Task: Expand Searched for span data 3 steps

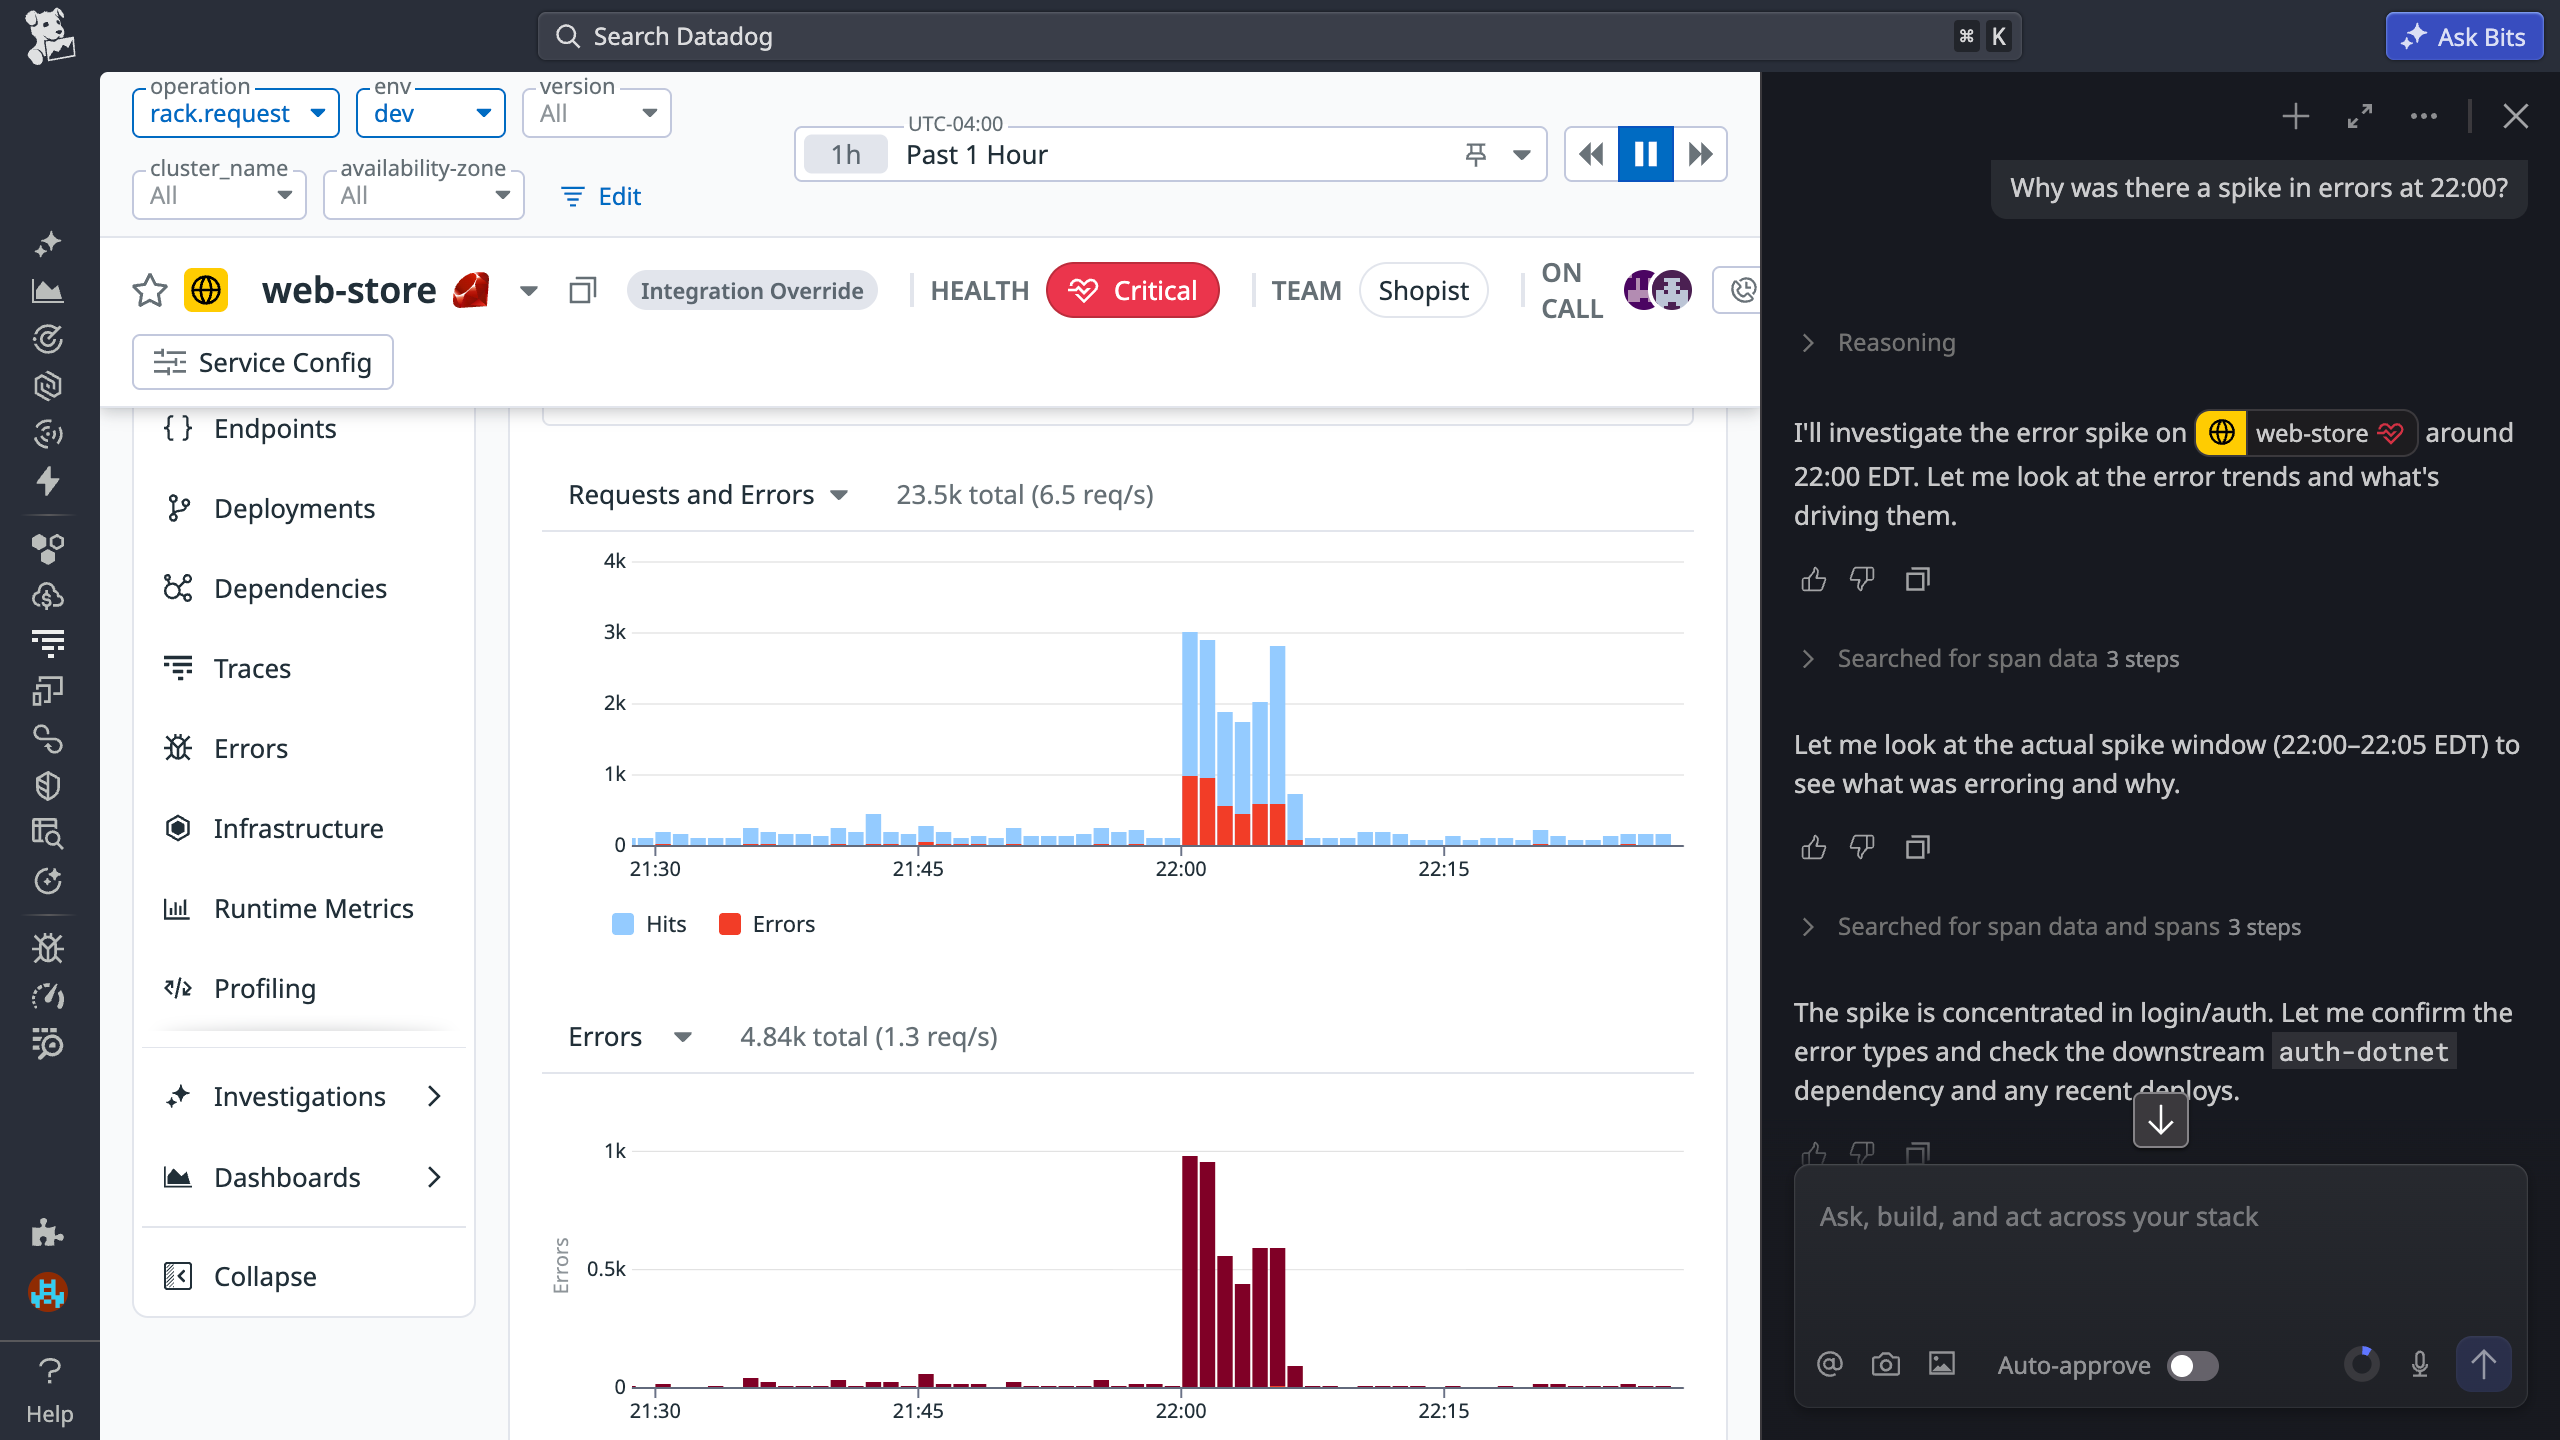Action: (1990, 659)
